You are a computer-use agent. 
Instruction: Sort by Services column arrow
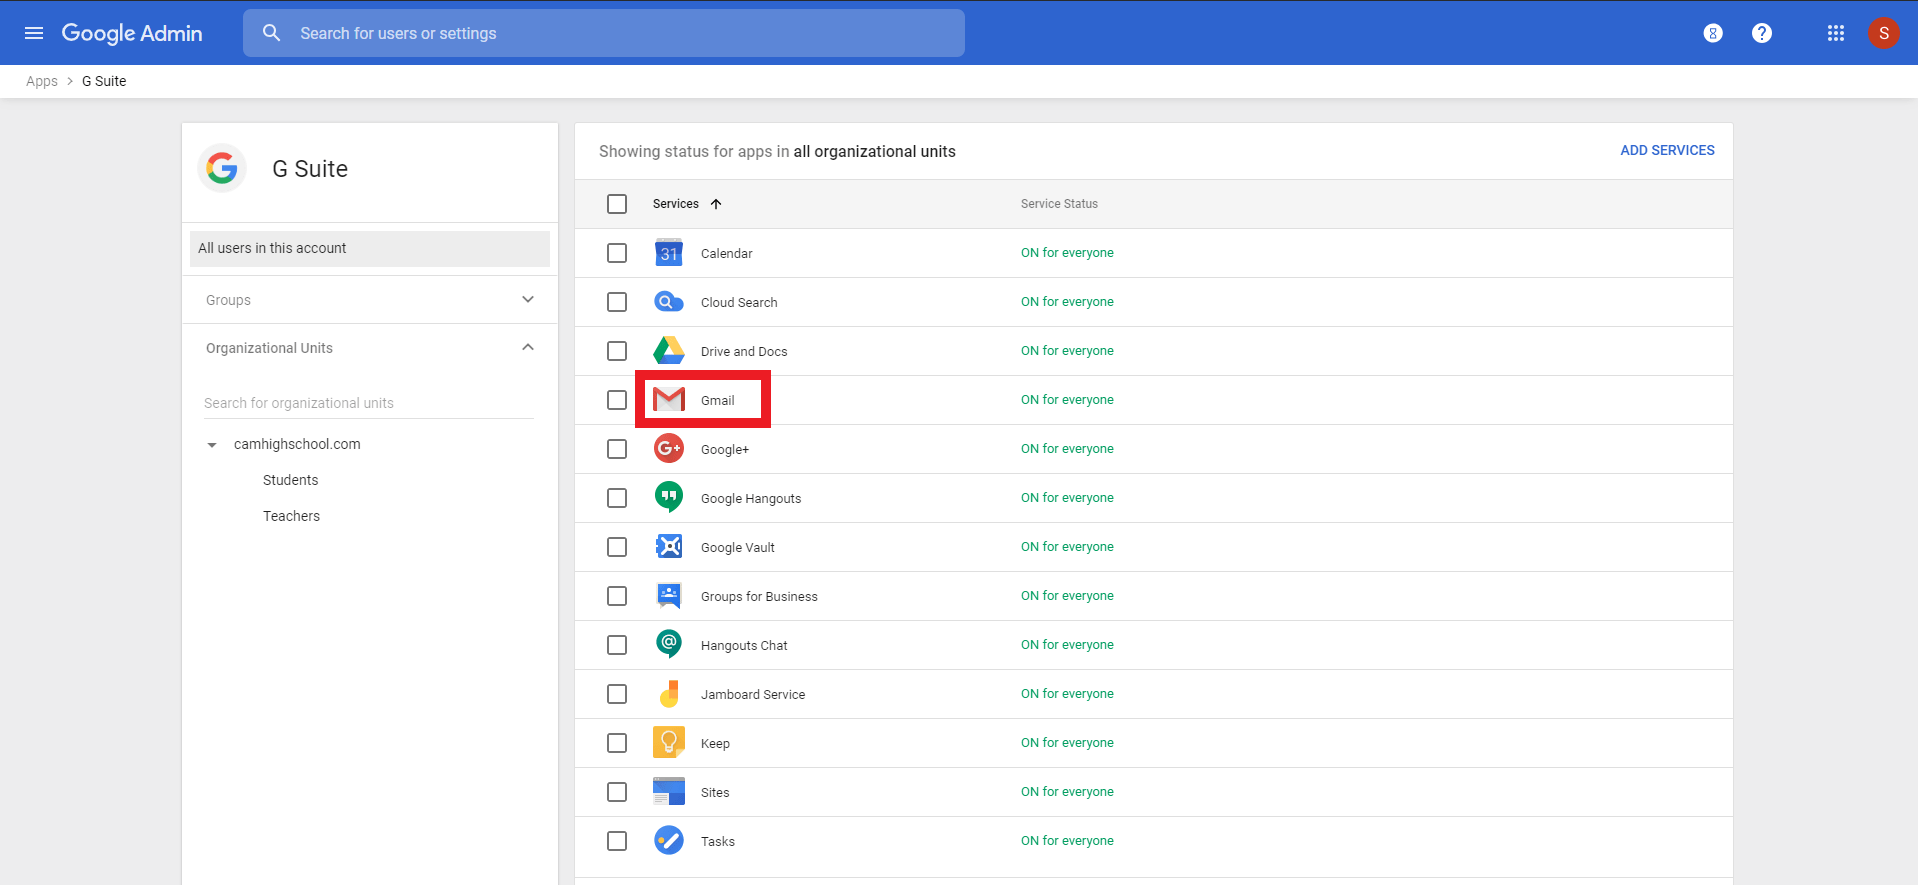pyautogui.click(x=716, y=204)
